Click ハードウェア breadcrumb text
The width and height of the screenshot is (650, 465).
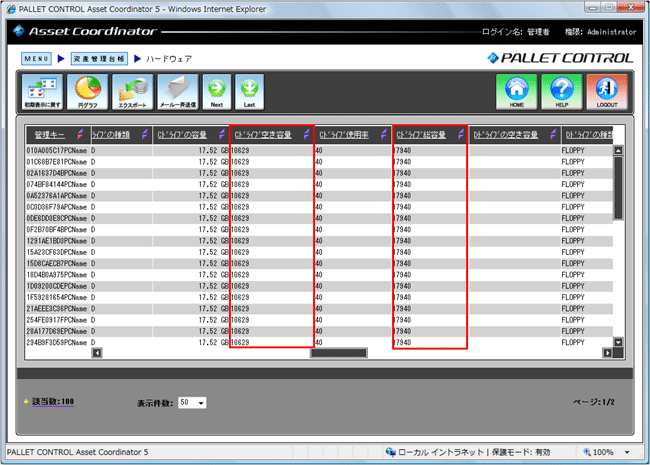click(x=169, y=59)
